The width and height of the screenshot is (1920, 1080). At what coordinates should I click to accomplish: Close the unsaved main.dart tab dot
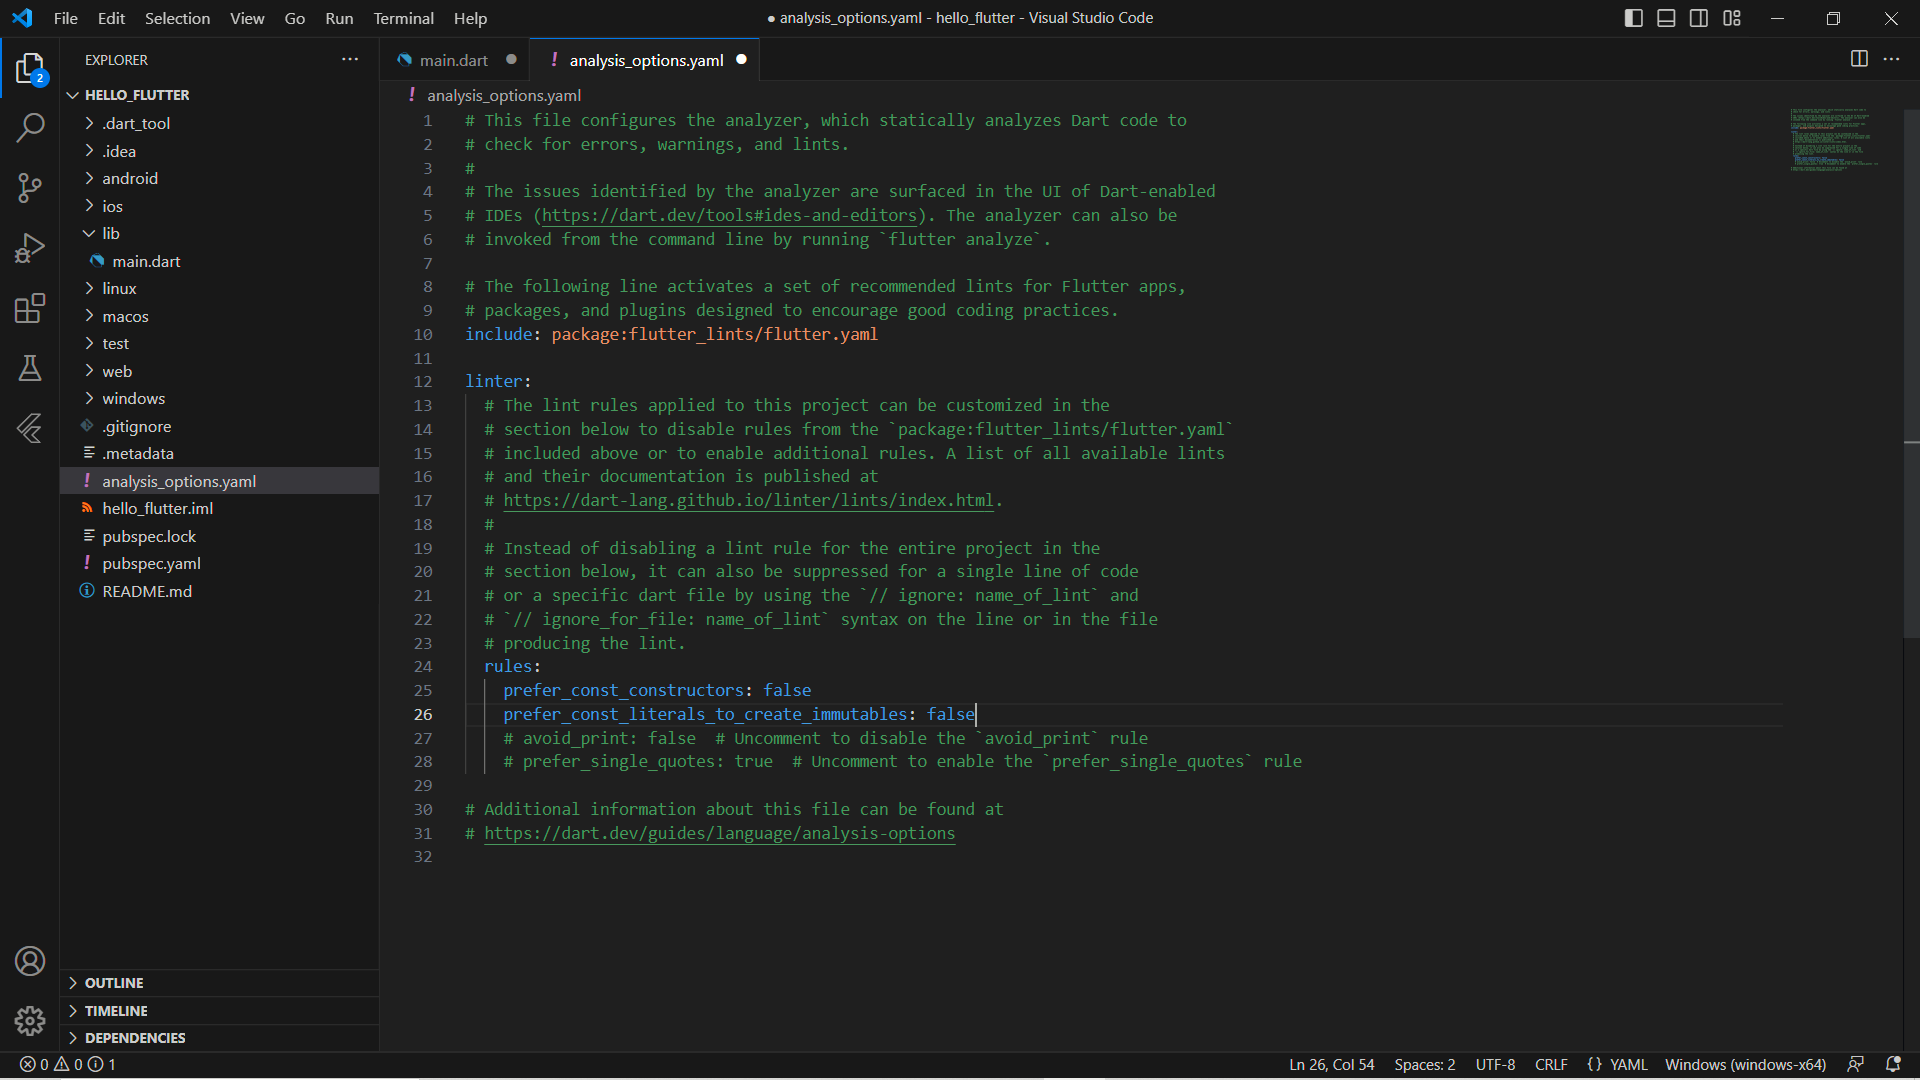click(511, 60)
